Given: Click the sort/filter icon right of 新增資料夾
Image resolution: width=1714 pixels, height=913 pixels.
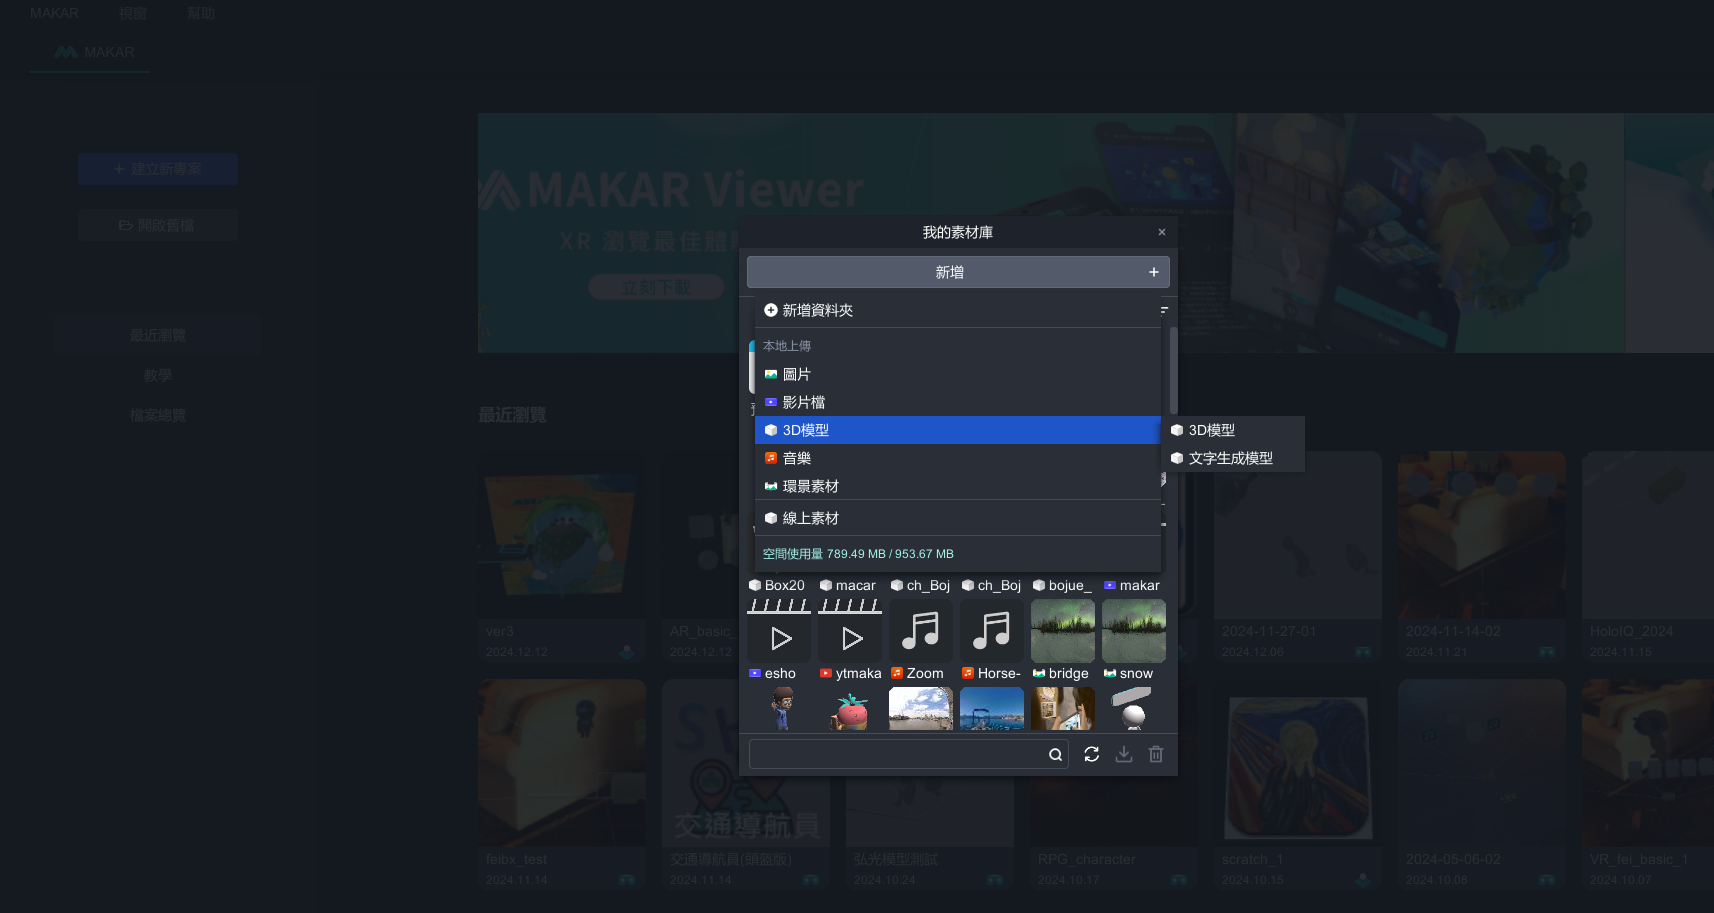Looking at the screenshot, I should coord(1164,310).
